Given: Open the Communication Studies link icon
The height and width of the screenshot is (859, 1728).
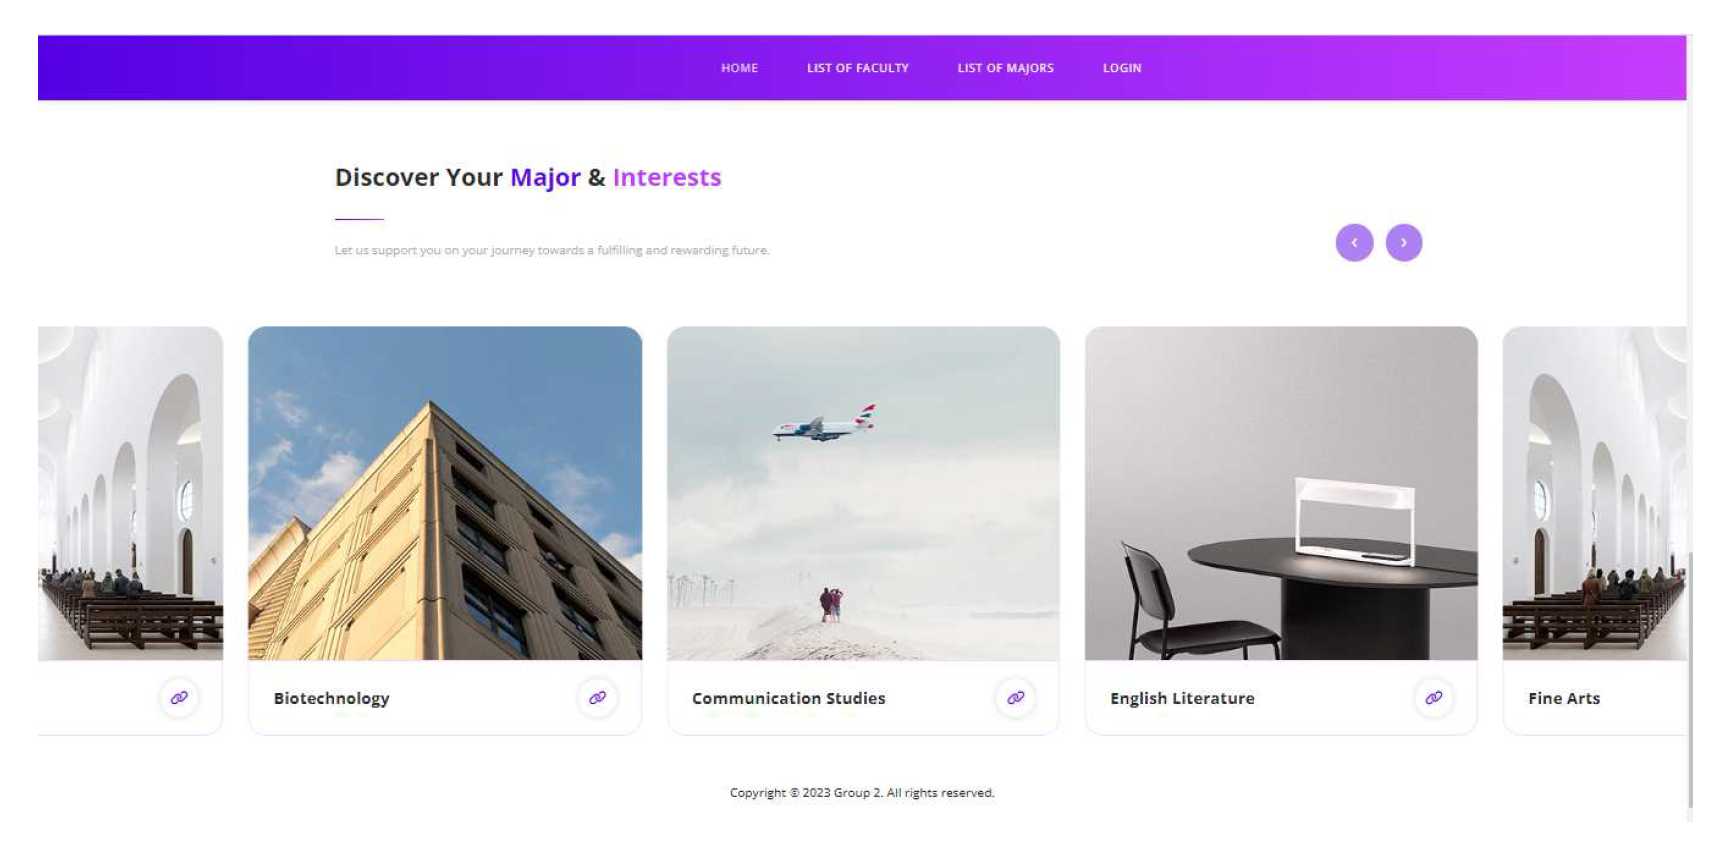Looking at the screenshot, I should pos(1015,698).
